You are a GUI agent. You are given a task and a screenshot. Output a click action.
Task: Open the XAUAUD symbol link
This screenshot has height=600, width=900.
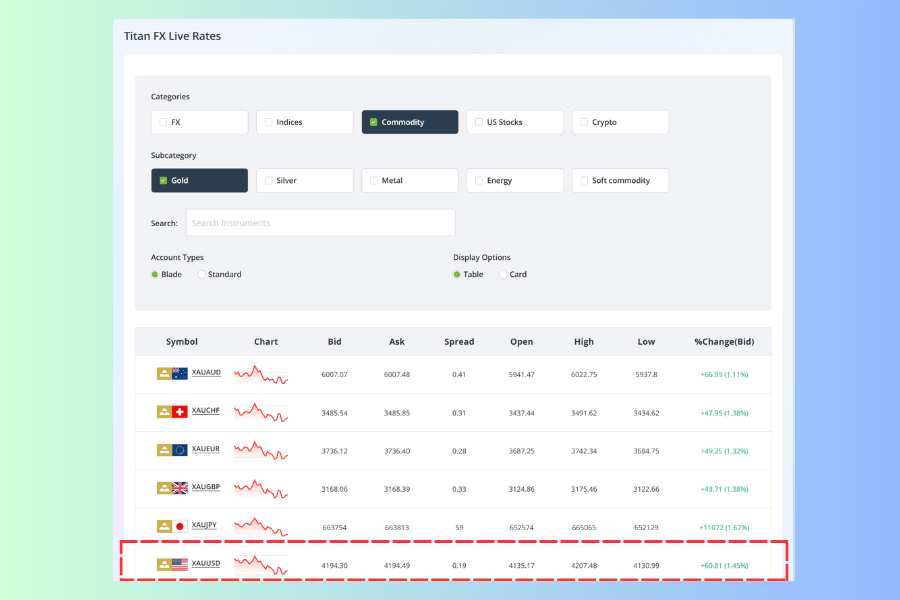206,373
